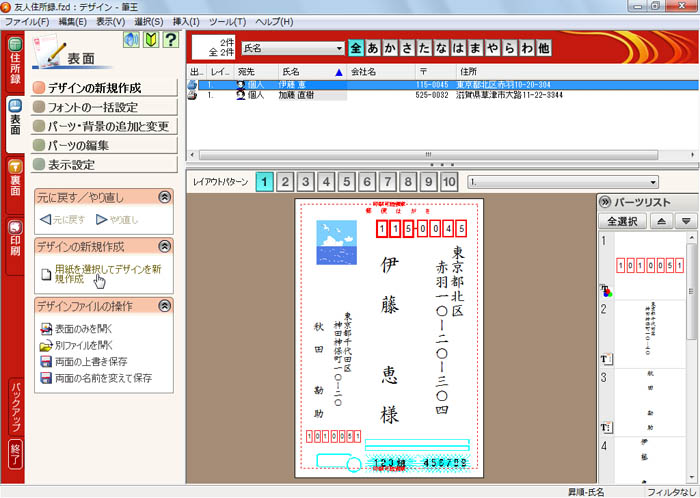The image size is (700, 498).
Task: Click 両面の上書き保存 save icon
Action: [46, 362]
